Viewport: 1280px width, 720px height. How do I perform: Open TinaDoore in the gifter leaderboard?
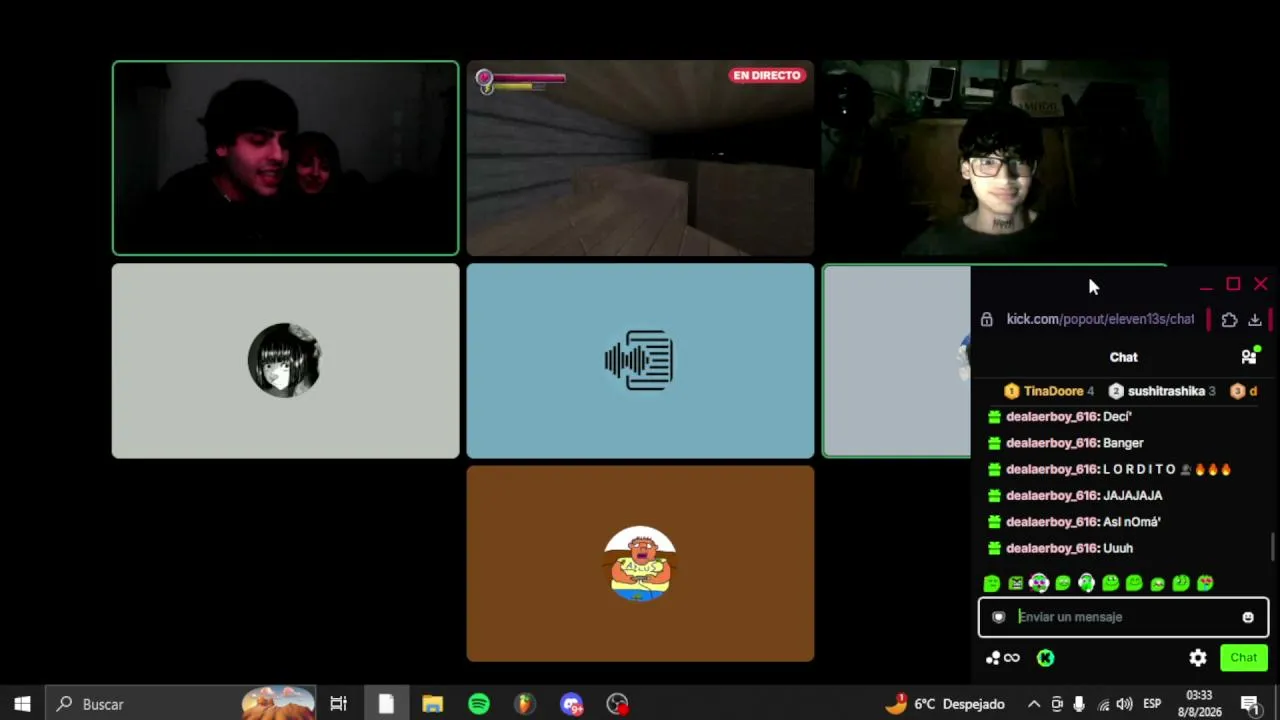(1049, 391)
